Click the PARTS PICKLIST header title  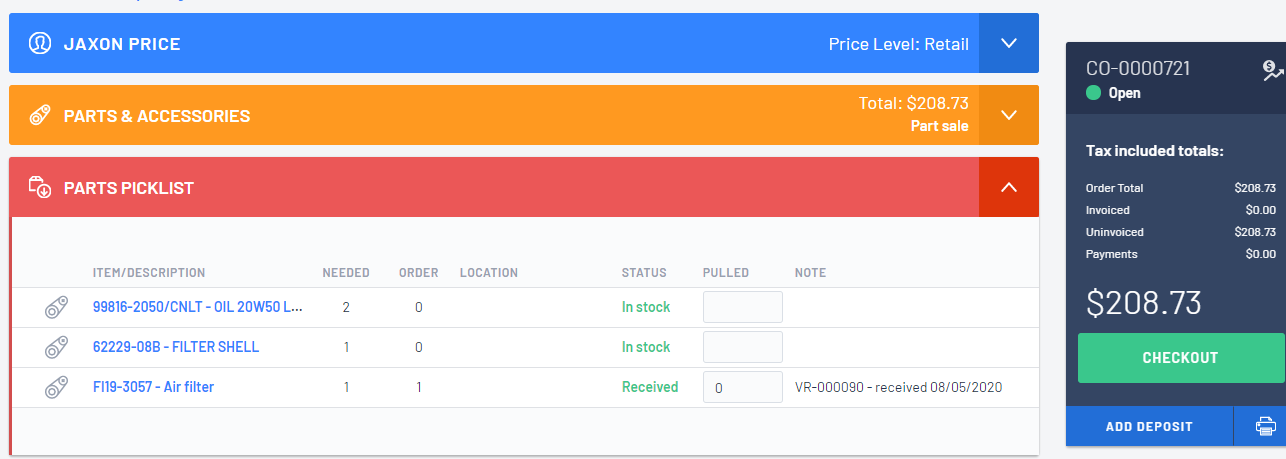point(129,188)
